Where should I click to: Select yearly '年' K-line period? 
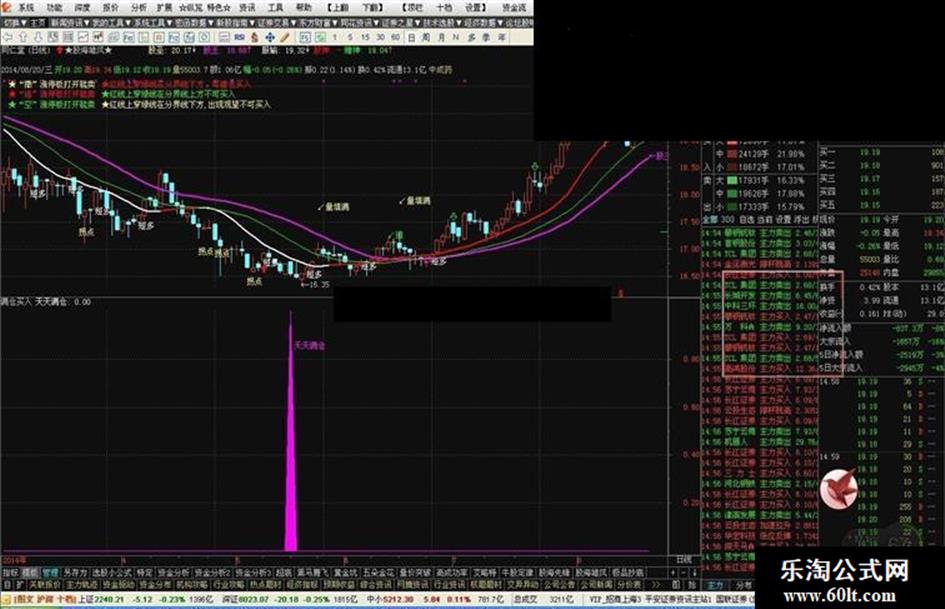coord(501,37)
